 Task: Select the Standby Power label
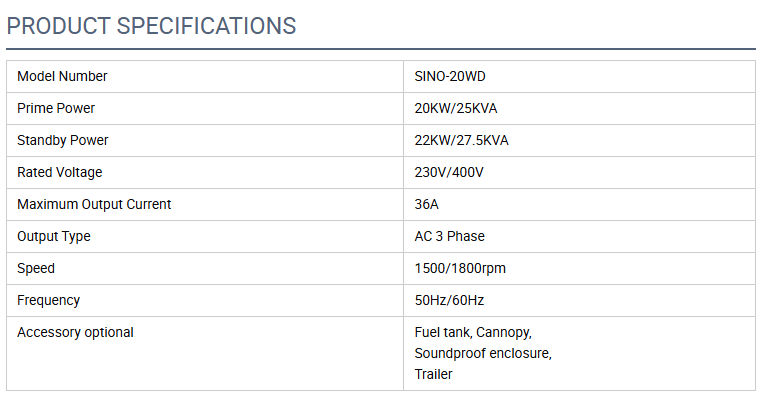tap(63, 140)
